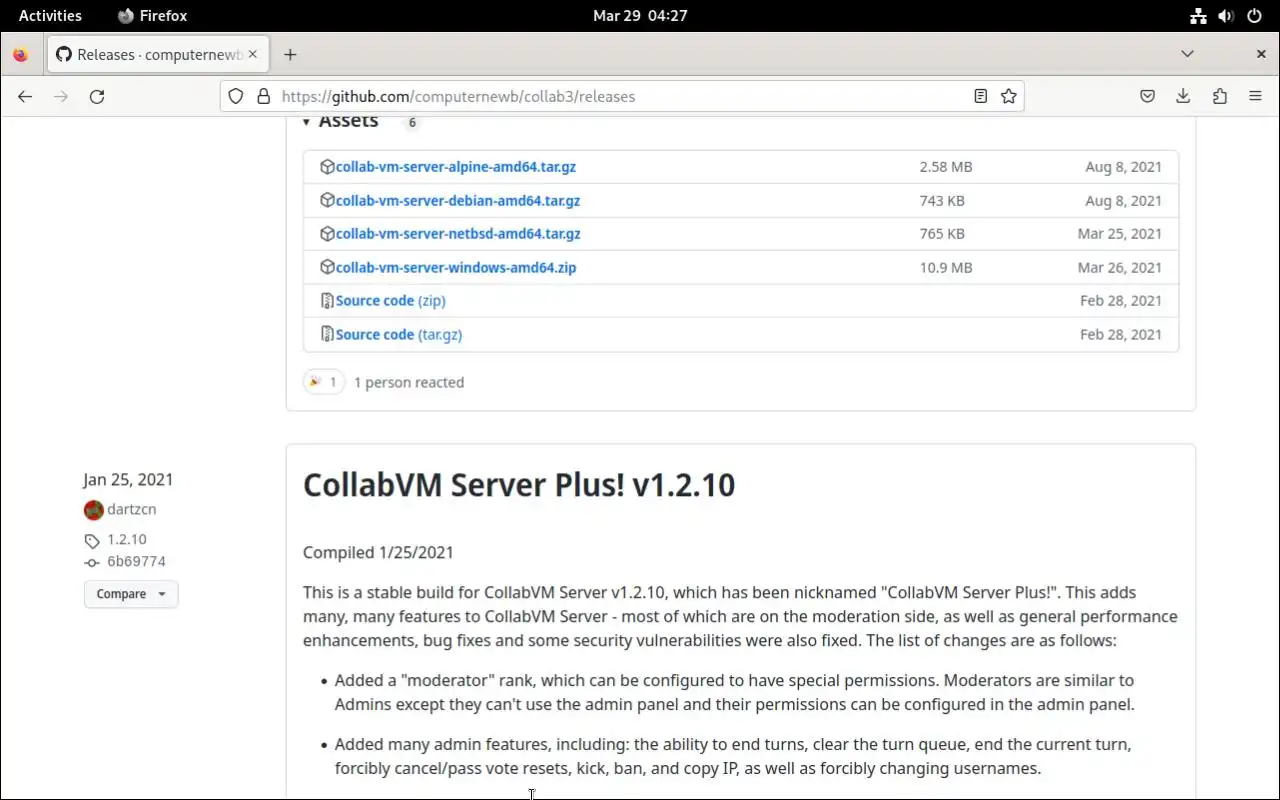Open the downloads panel

(x=1183, y=96)
